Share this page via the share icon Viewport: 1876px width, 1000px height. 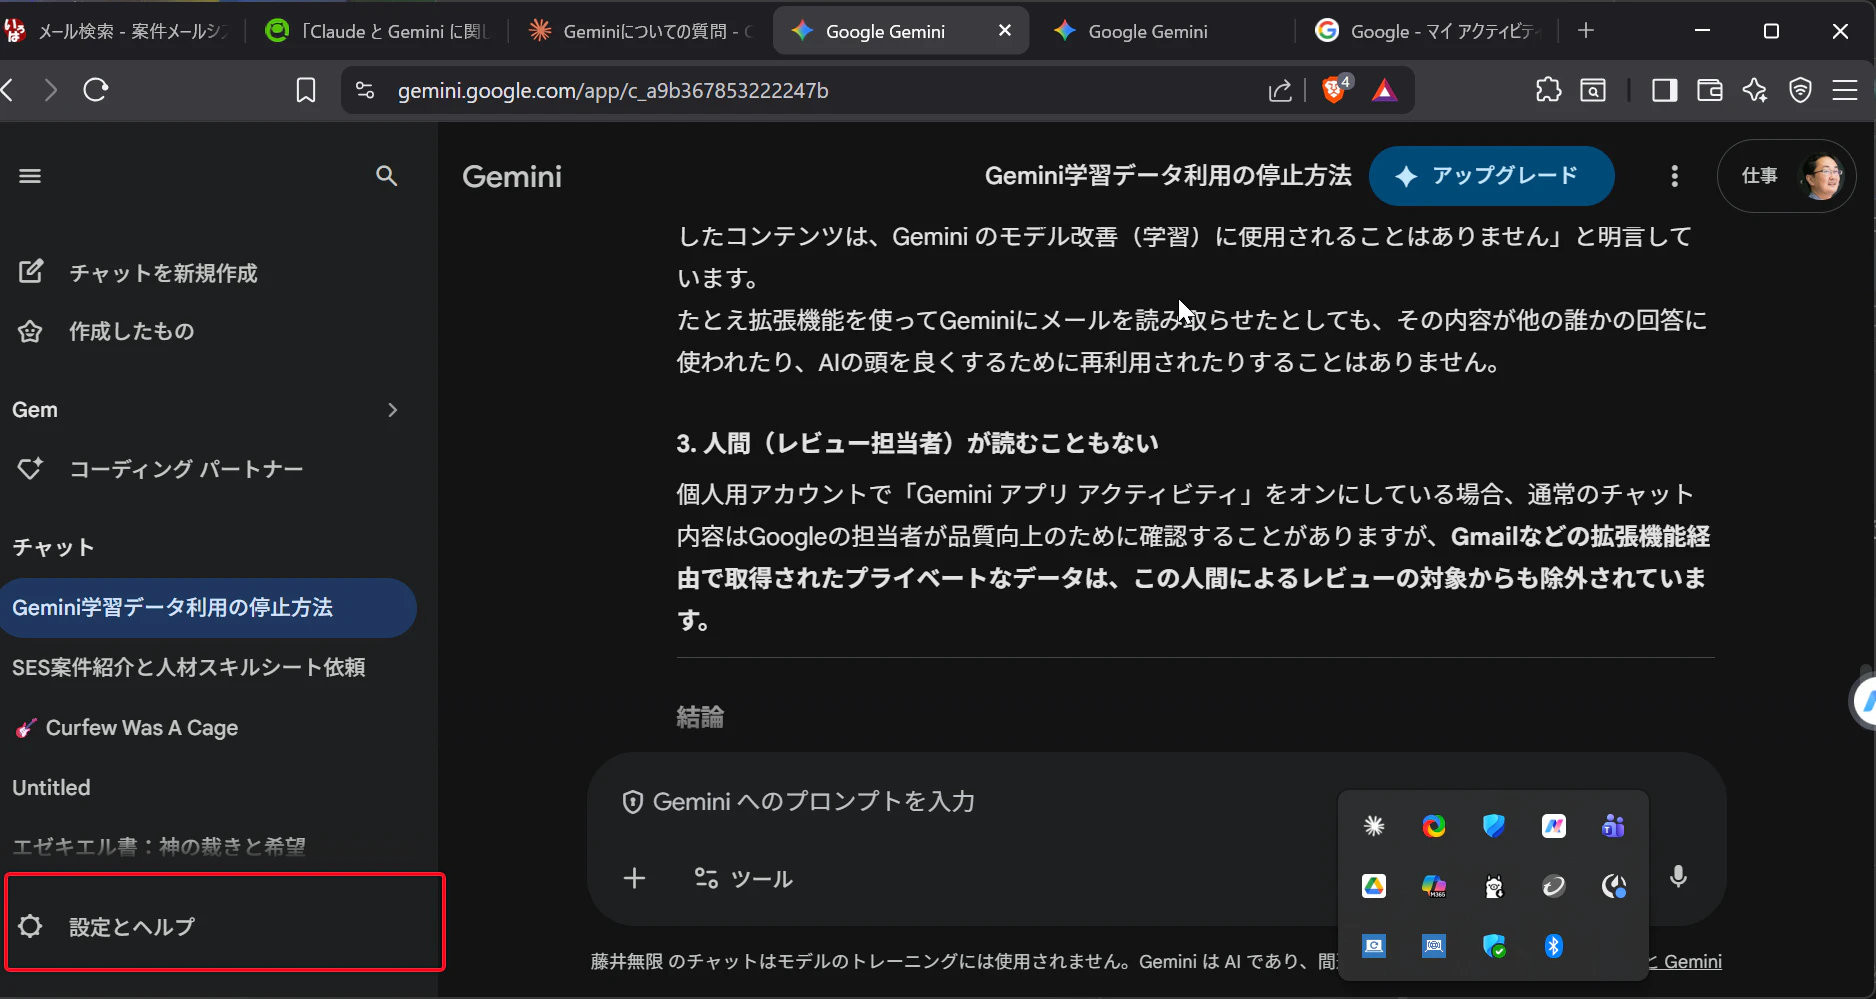pyautogui.click(x=1280, y=91)
